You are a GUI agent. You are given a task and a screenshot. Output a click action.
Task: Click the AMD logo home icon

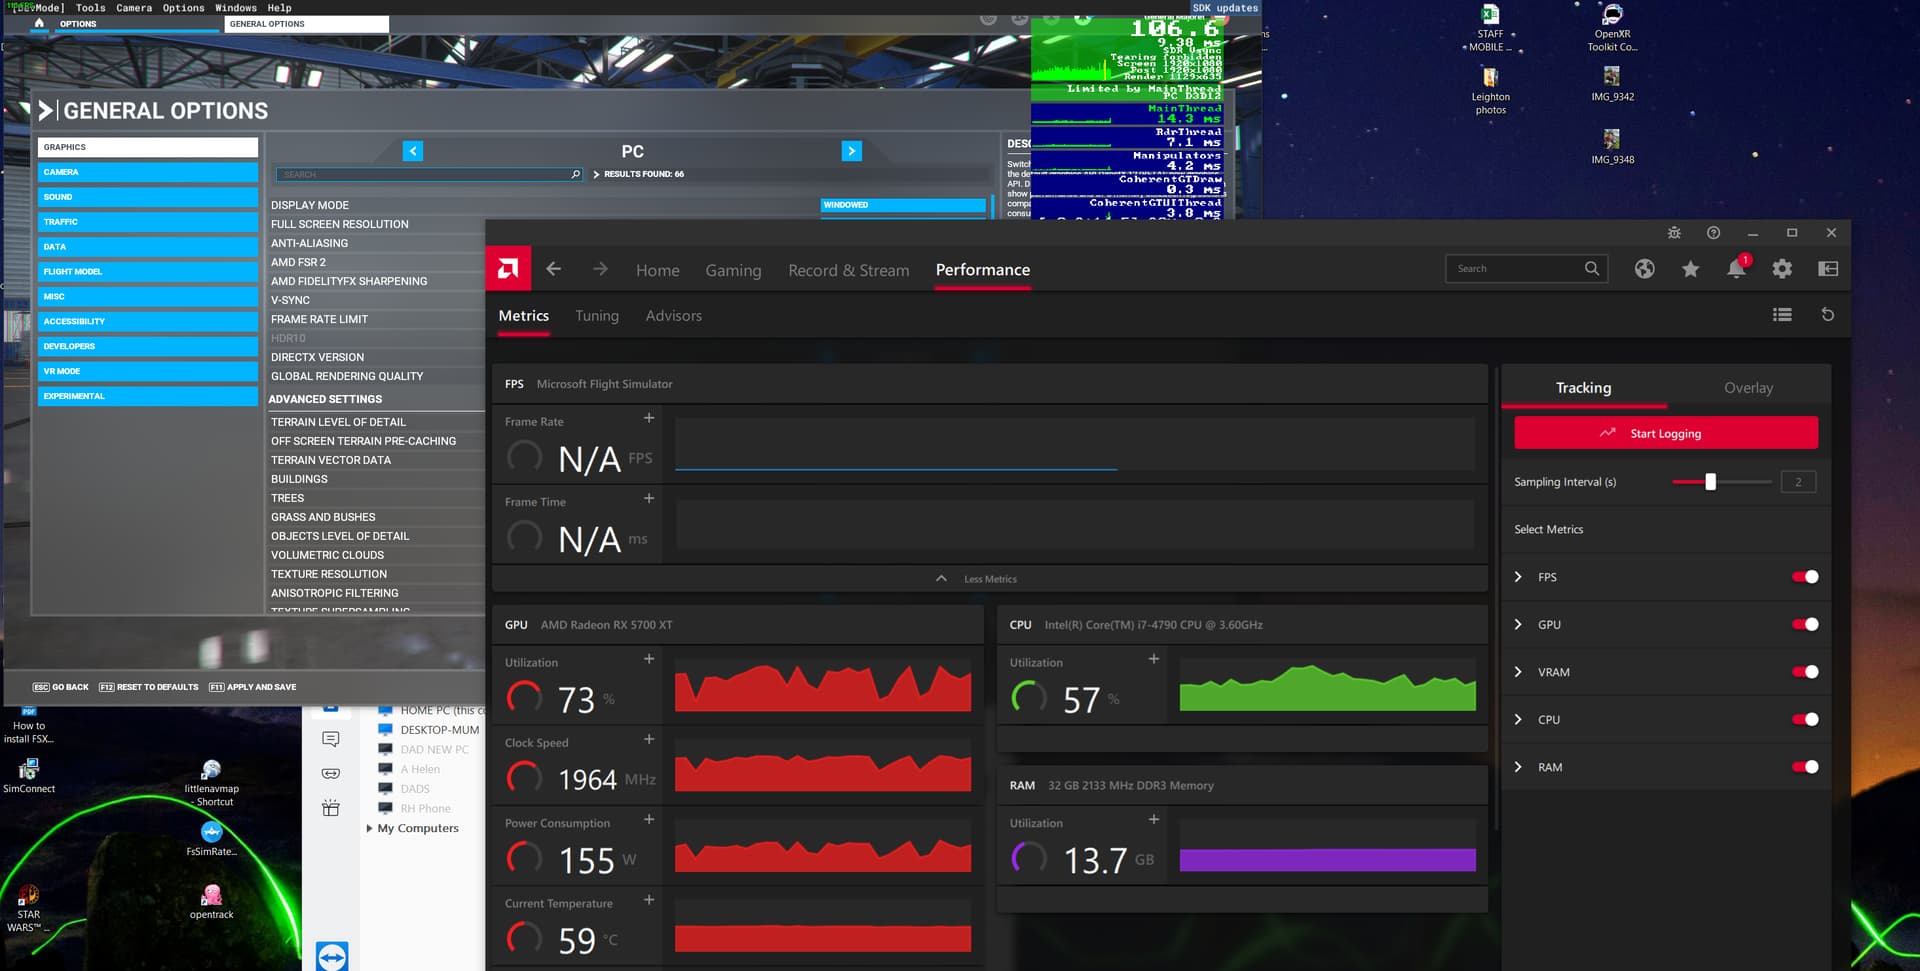click(x=508, y=269)
